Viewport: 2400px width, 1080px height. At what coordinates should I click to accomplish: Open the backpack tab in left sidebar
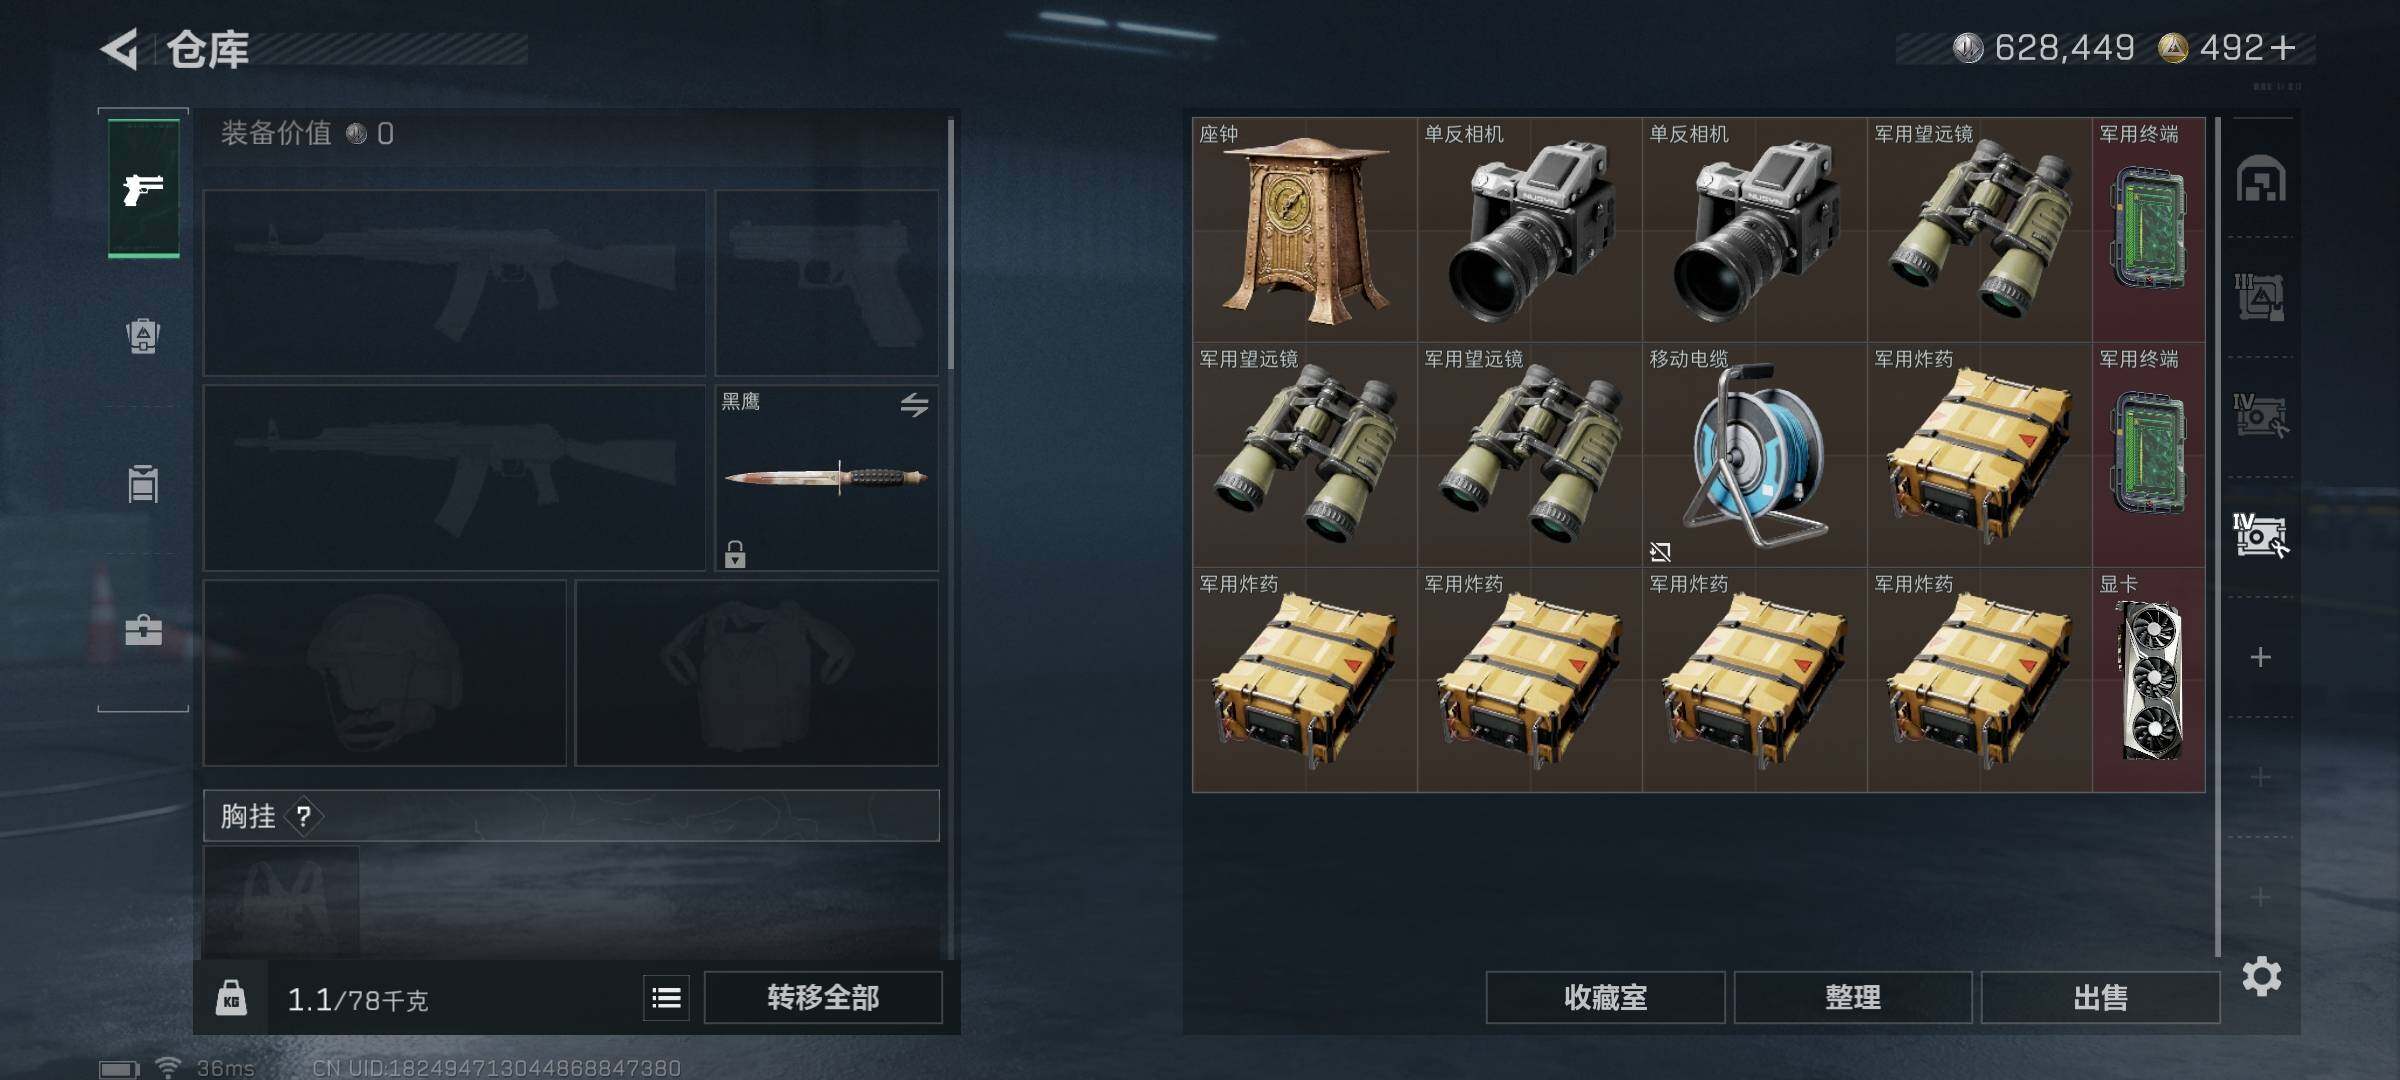tap(143, 336)
